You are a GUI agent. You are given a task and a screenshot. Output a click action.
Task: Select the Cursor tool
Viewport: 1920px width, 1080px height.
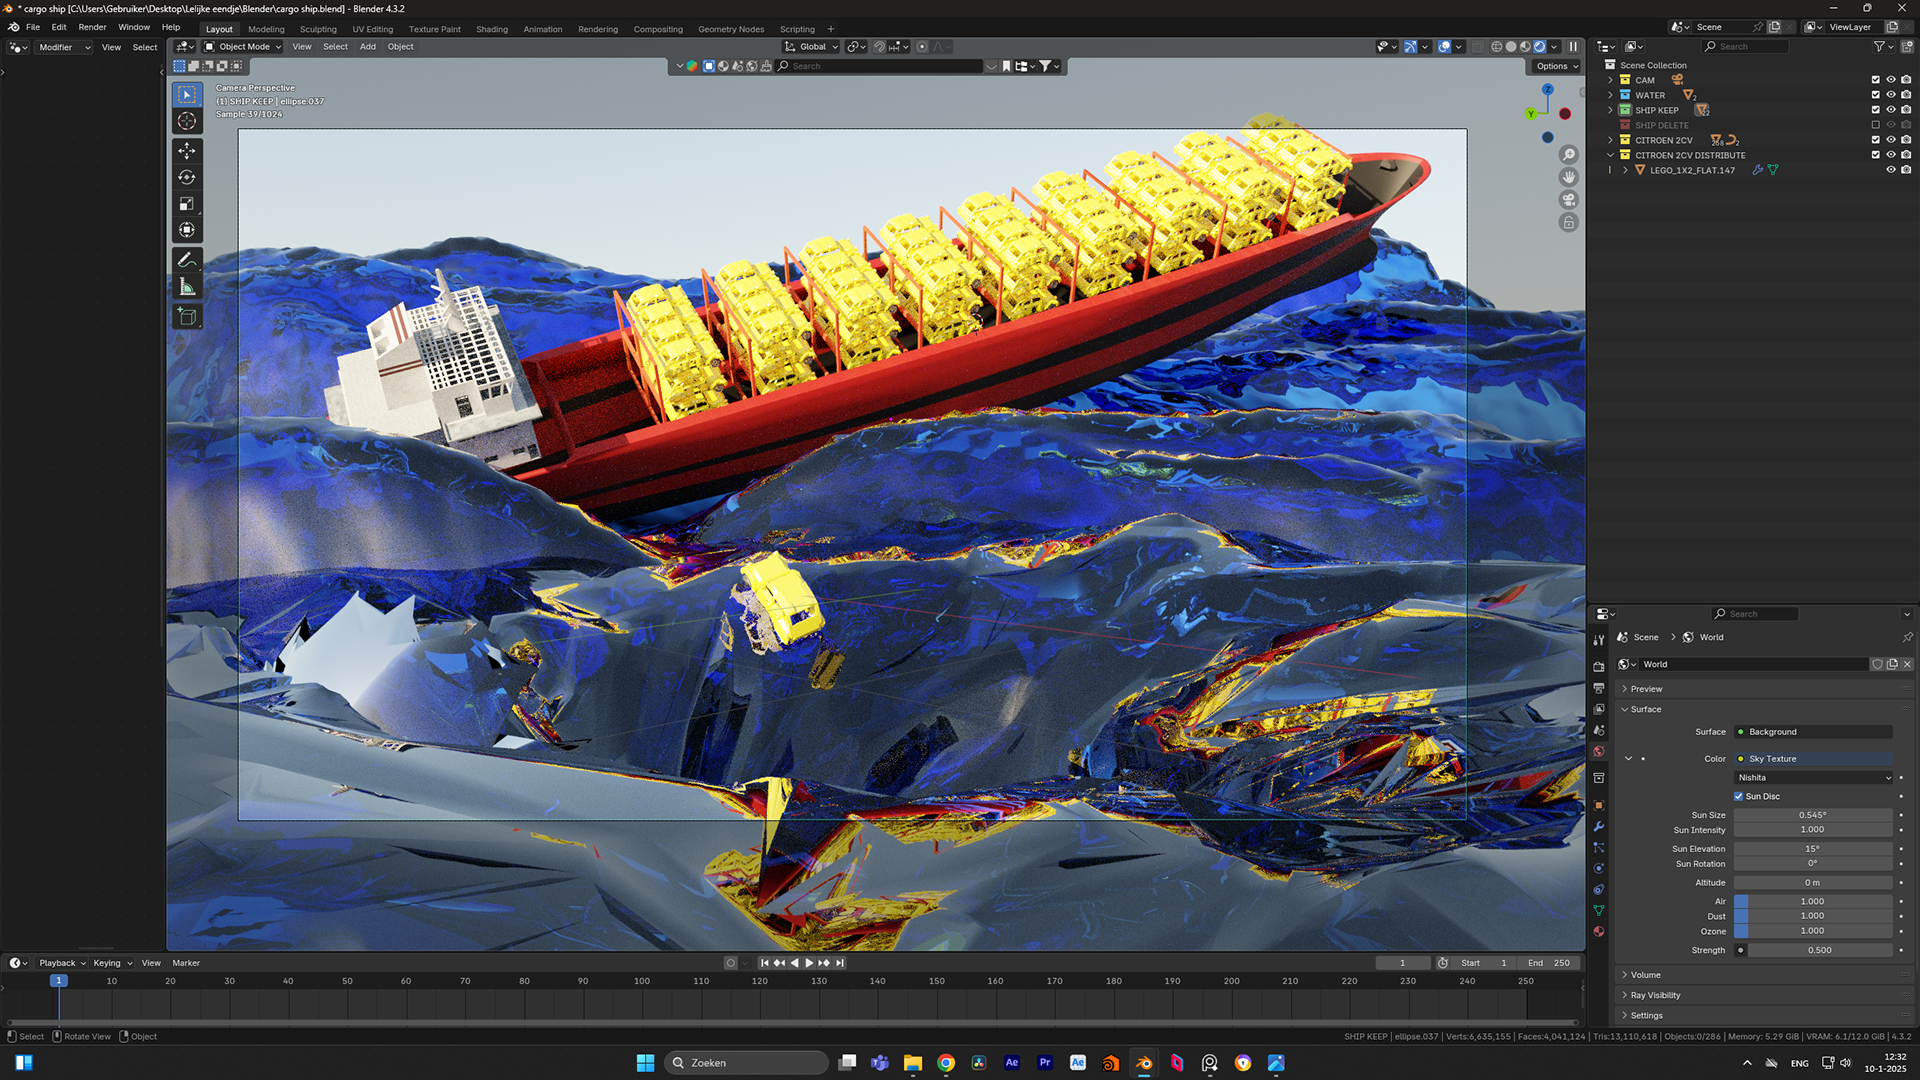point(187,121)
